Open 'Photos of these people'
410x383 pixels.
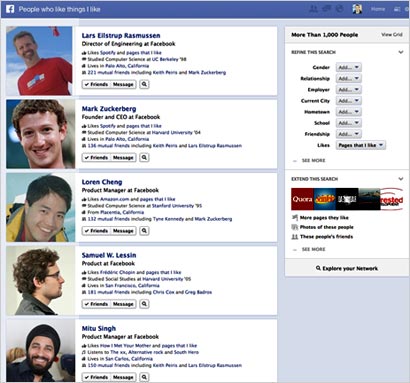[326, 227]
